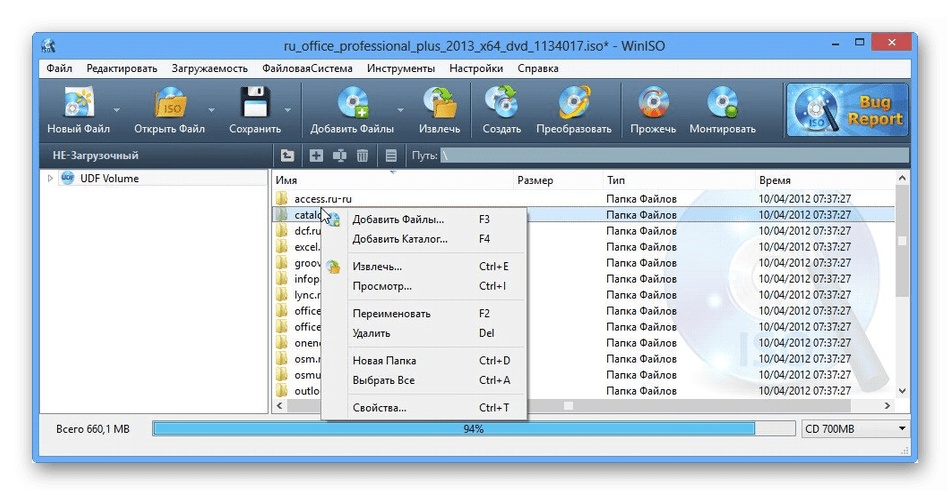Click the list view icon in path bar
Screen dimensions: 950x495
pyautogui.click(x=391, y=156)
